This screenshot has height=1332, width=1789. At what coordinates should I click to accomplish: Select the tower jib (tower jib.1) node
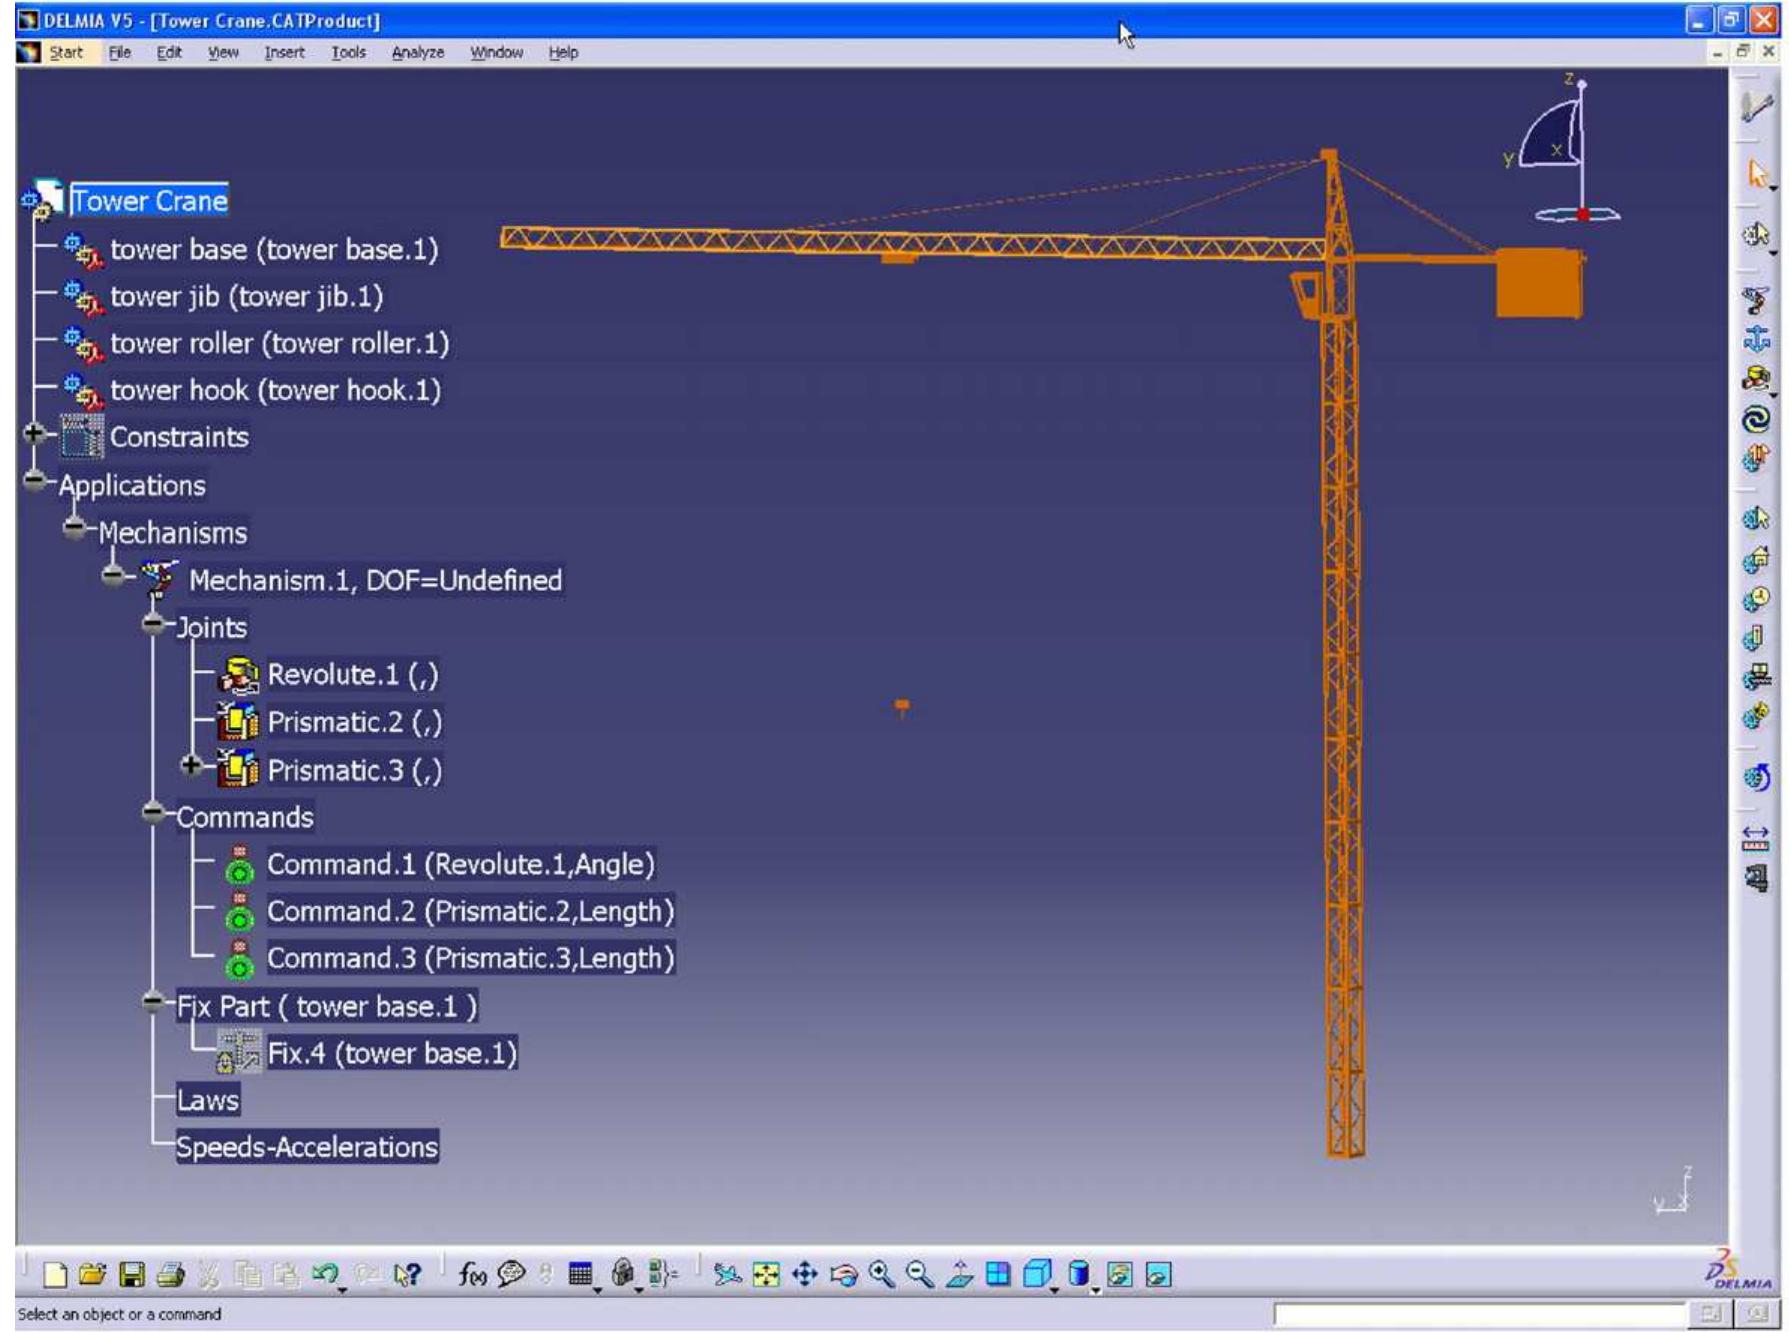[x=246, y=296]
